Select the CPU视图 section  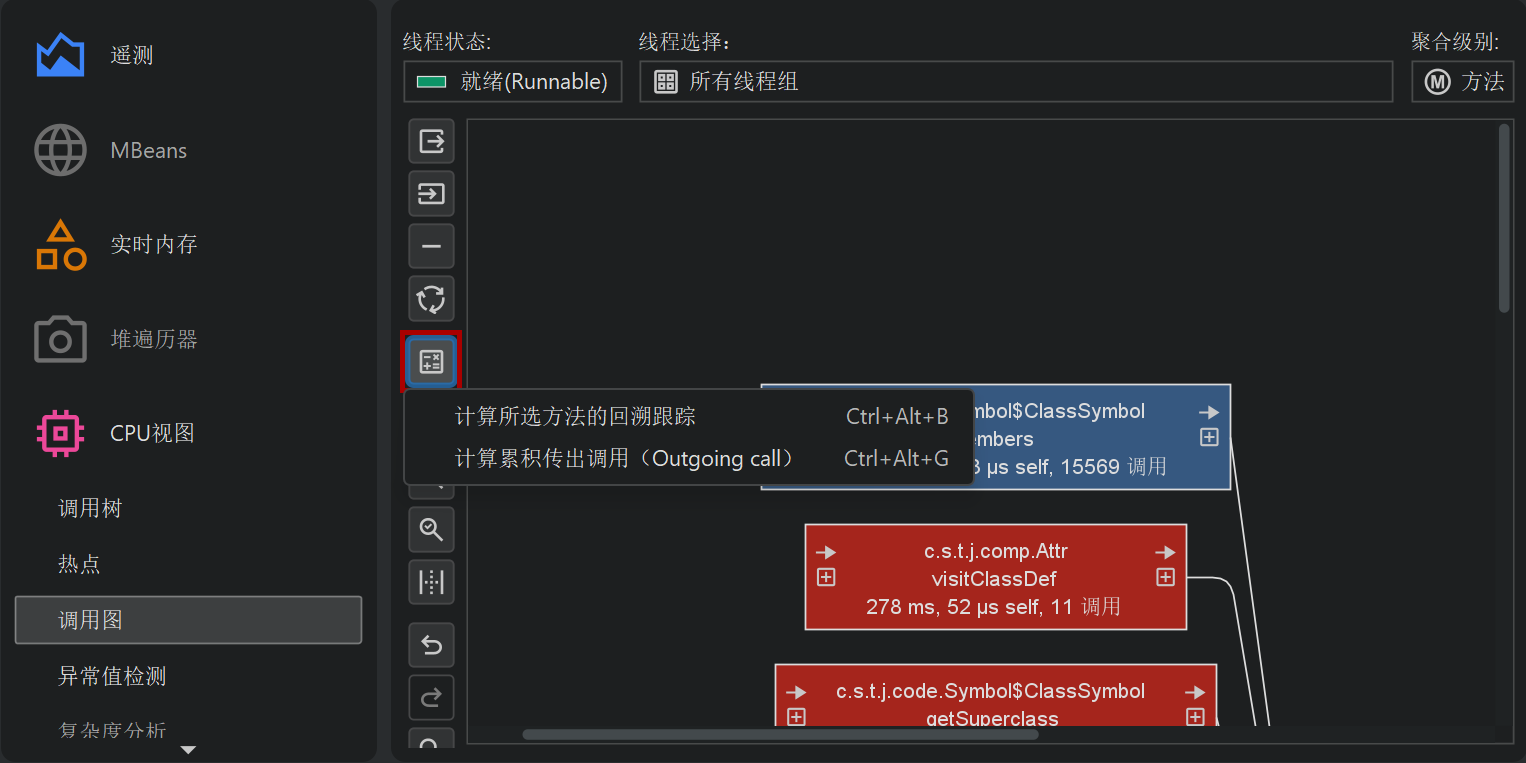click(188, 433)
